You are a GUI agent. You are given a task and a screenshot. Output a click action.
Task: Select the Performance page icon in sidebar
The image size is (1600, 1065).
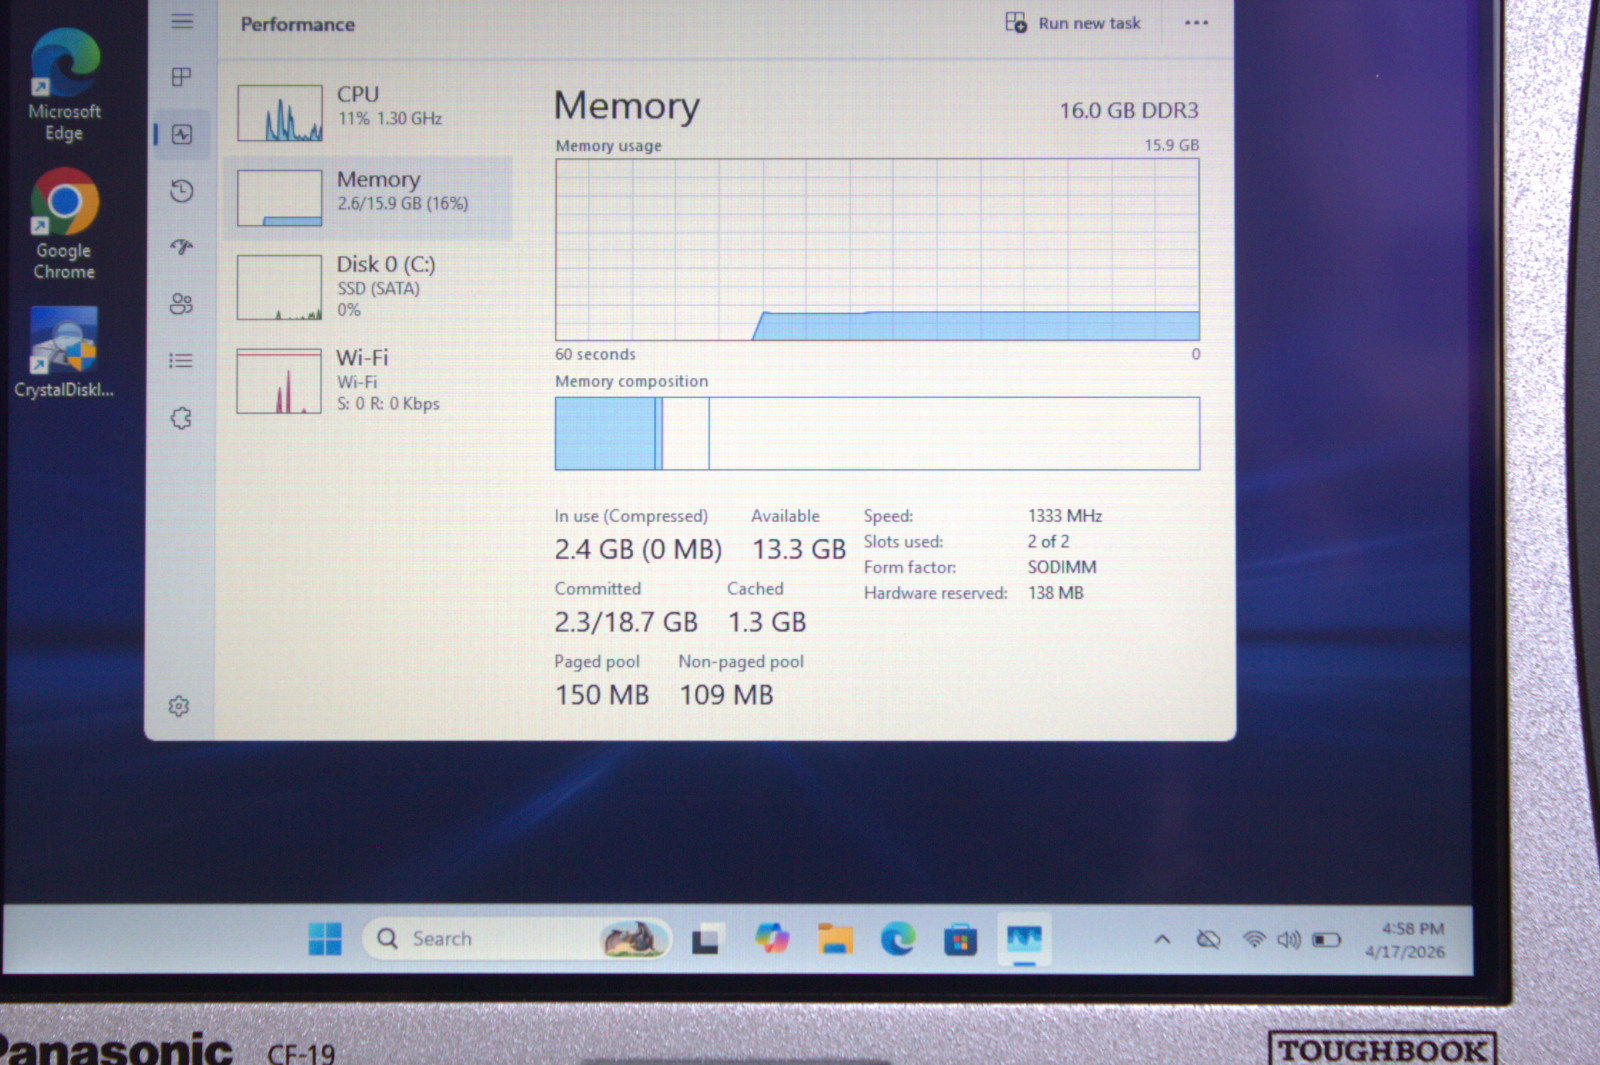click(182, 134)
